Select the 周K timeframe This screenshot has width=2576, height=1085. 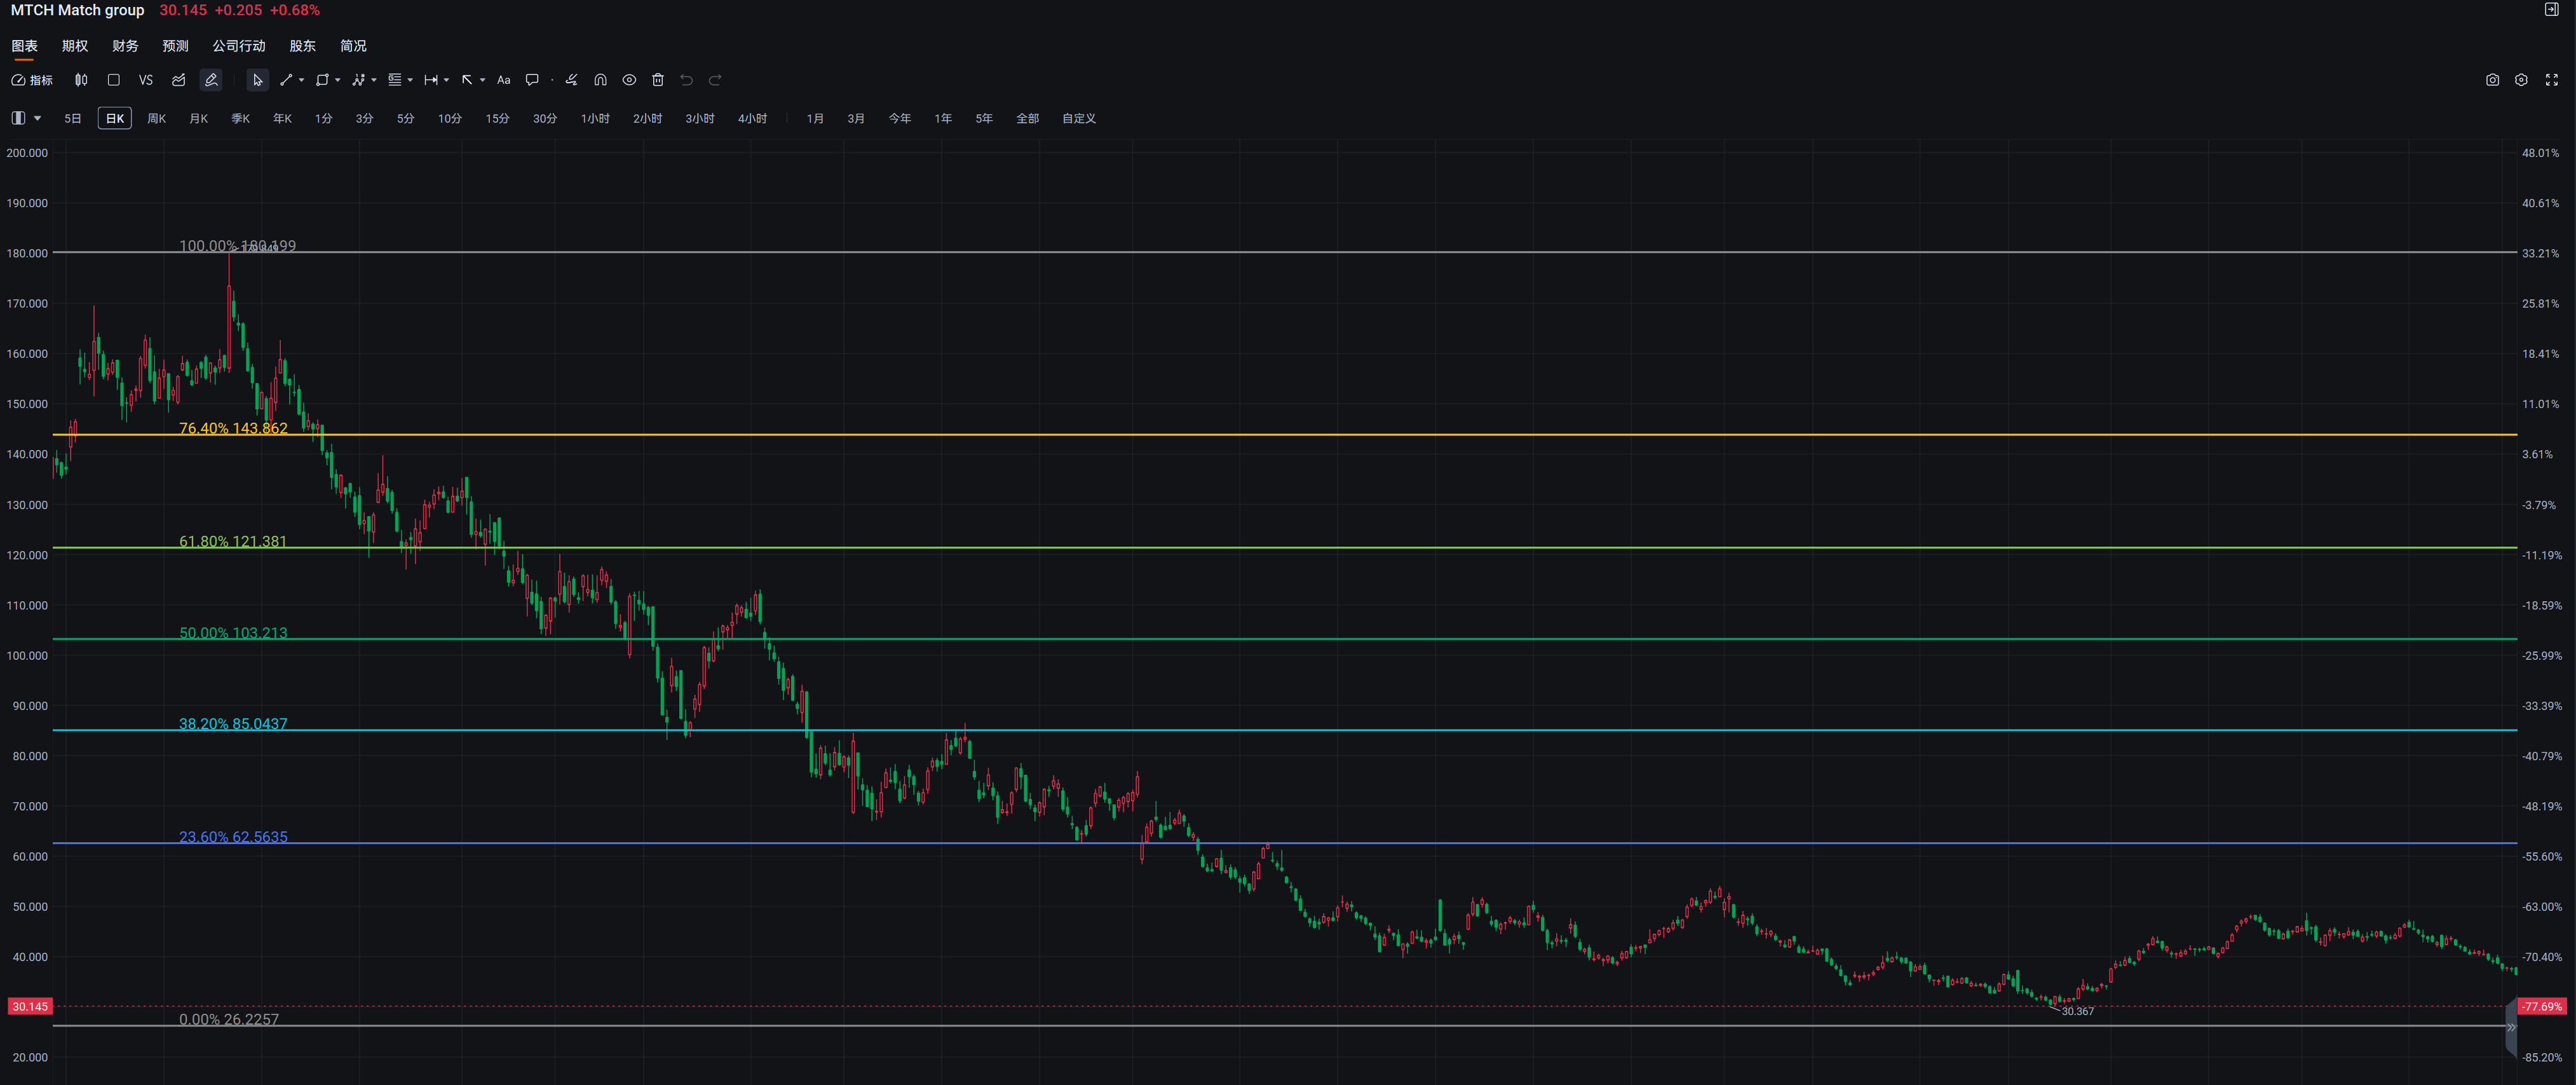156,118
